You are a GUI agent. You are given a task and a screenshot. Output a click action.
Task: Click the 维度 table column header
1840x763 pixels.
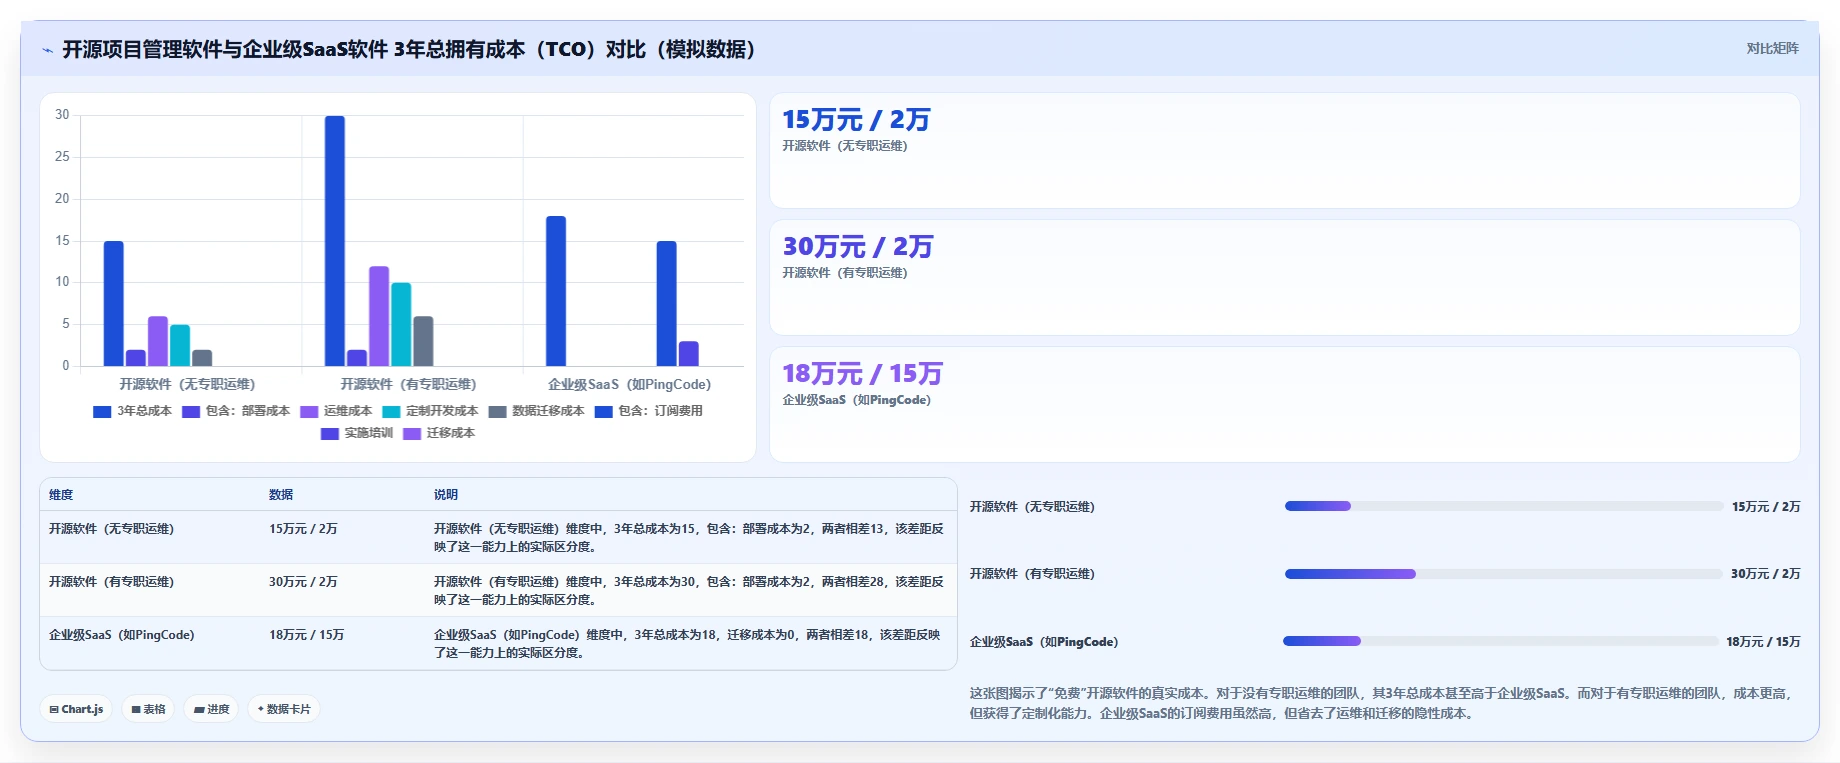[x=61, y=495]
